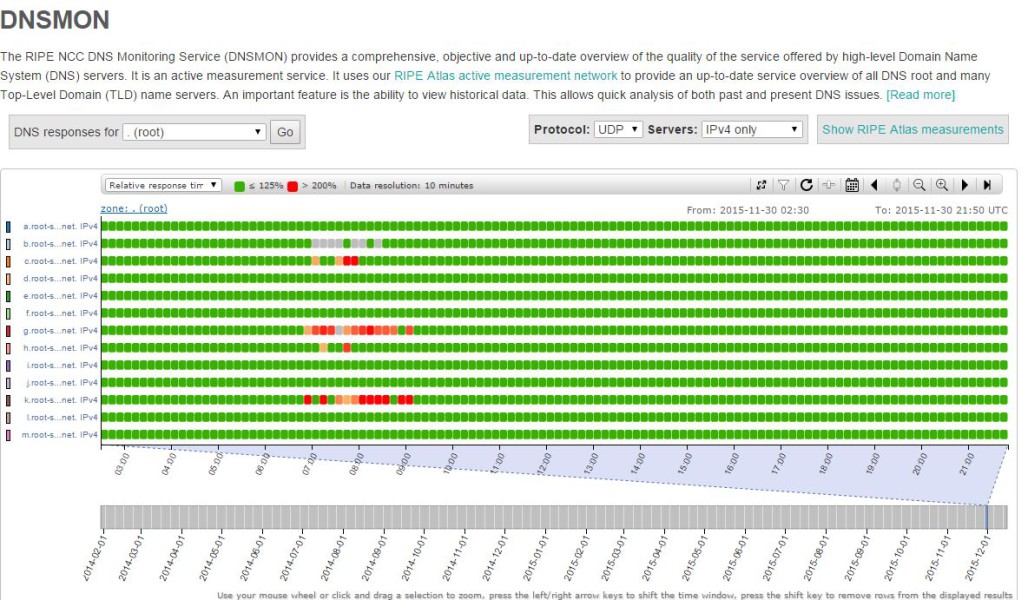The height and width of the screenshot is (600, 1028).
Task: Open the funnel filter tool
Action: (x=783, y=185)
